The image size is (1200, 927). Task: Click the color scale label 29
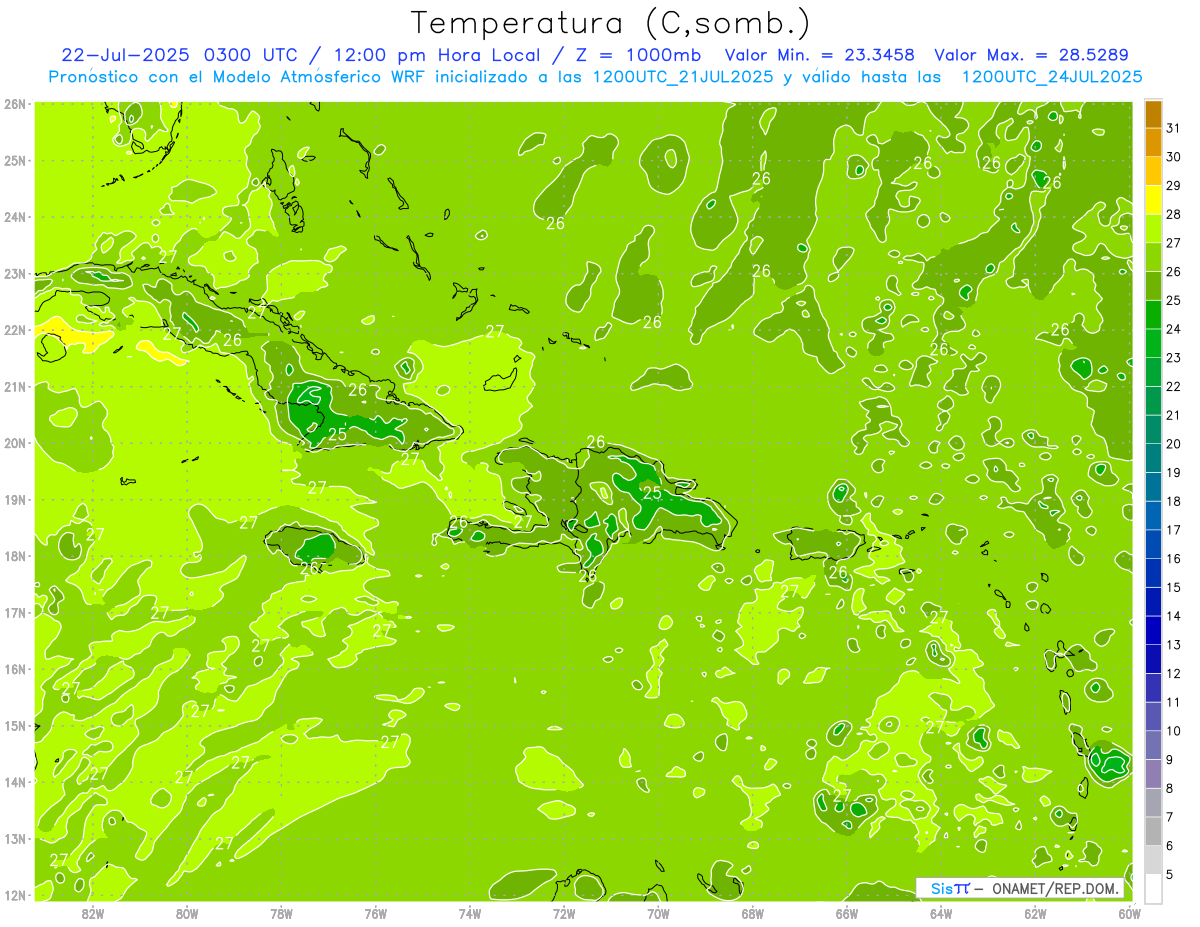1173,186
